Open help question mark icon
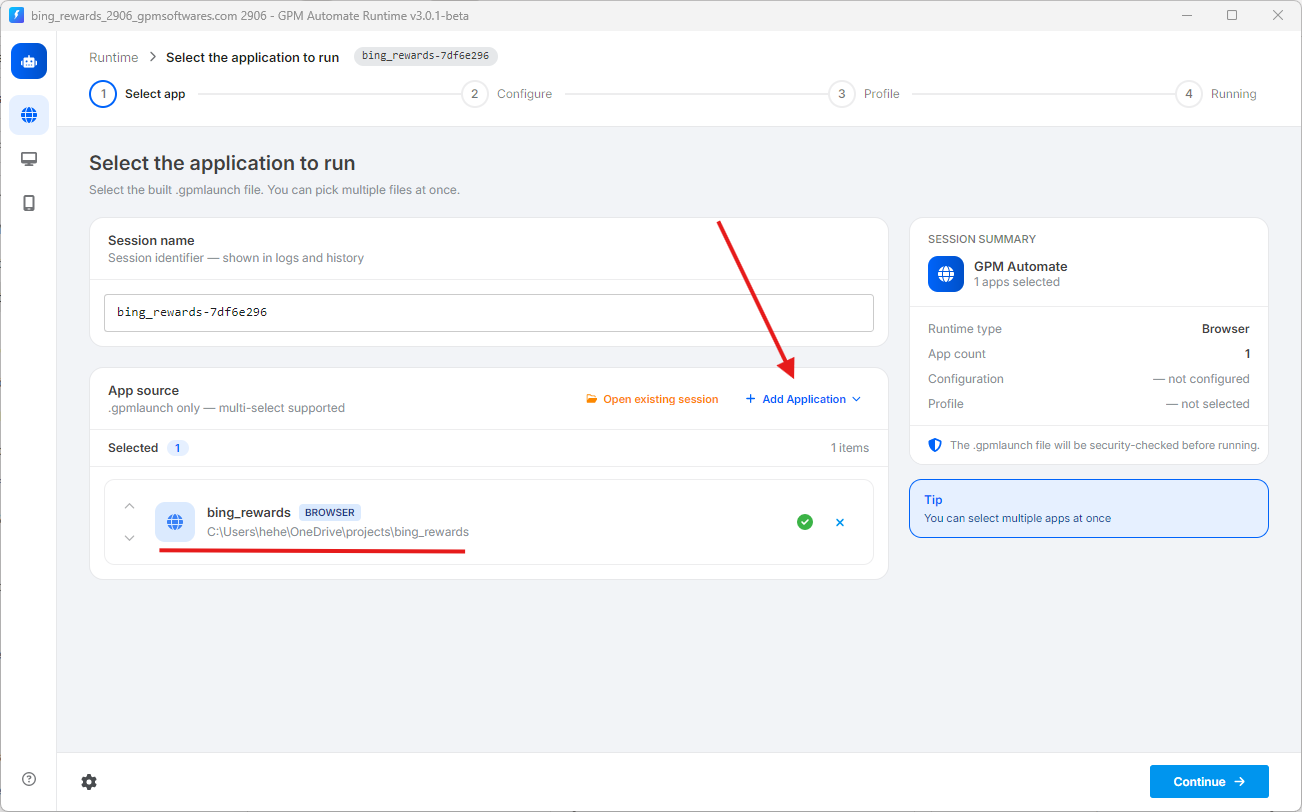 tap(29, 780)
